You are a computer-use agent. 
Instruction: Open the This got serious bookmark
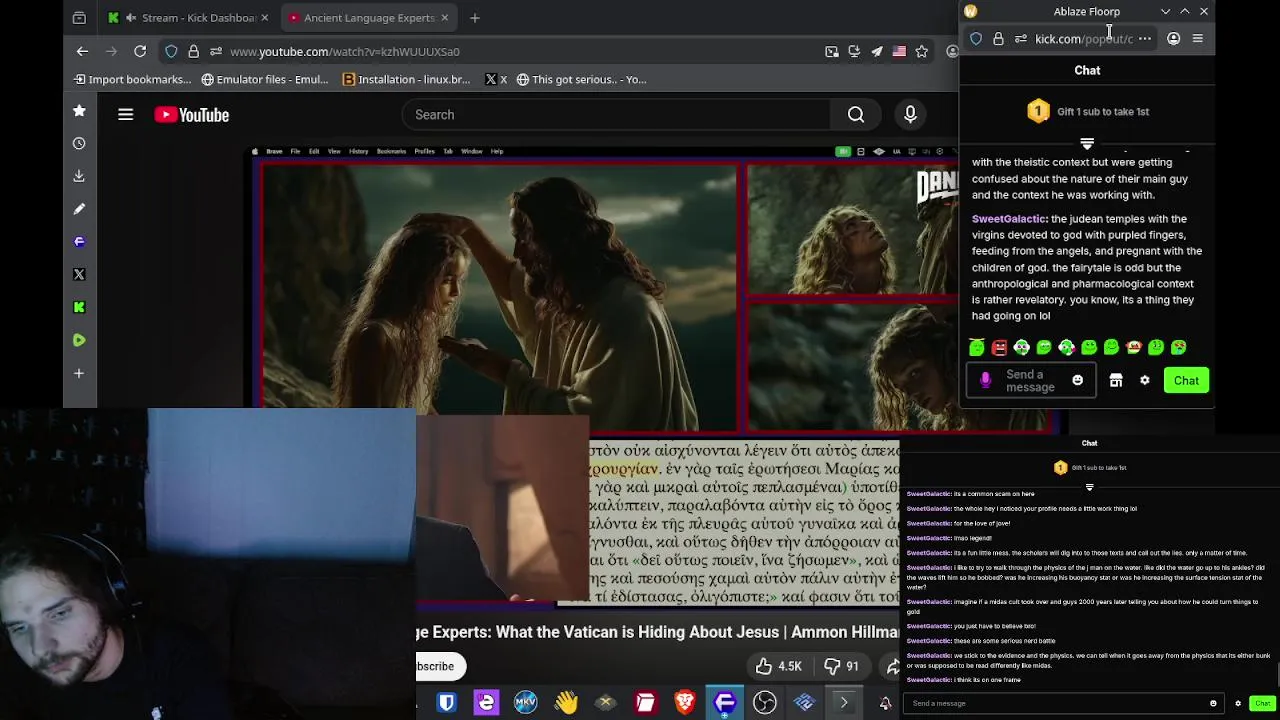pyautogui.click(x=582, y=79)
